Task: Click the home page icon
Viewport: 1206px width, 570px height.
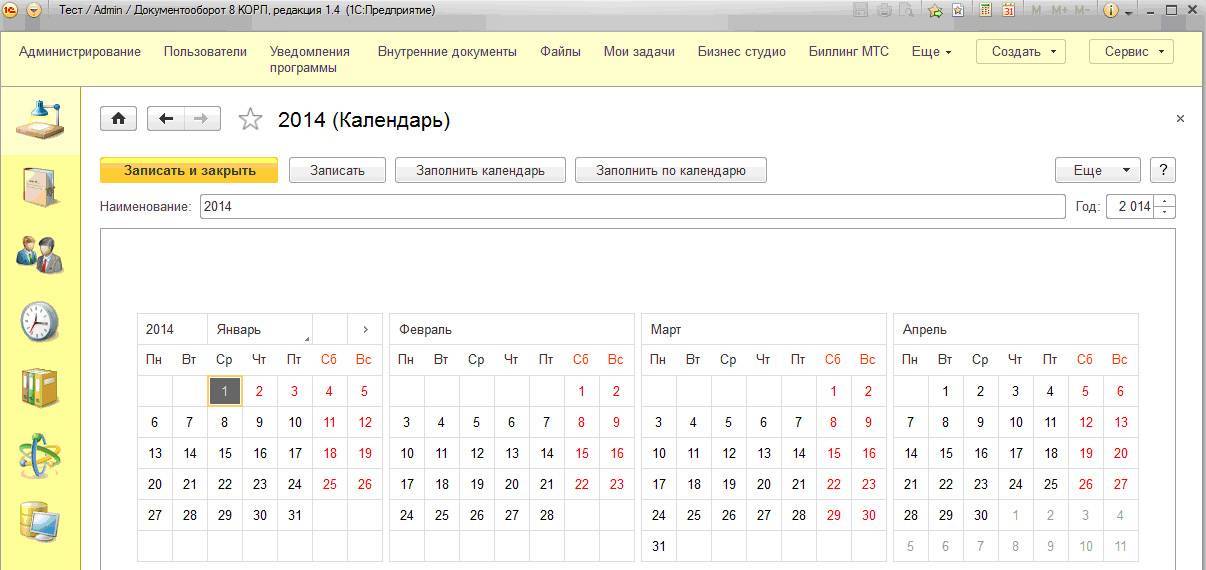Action: tap(118, 119)
